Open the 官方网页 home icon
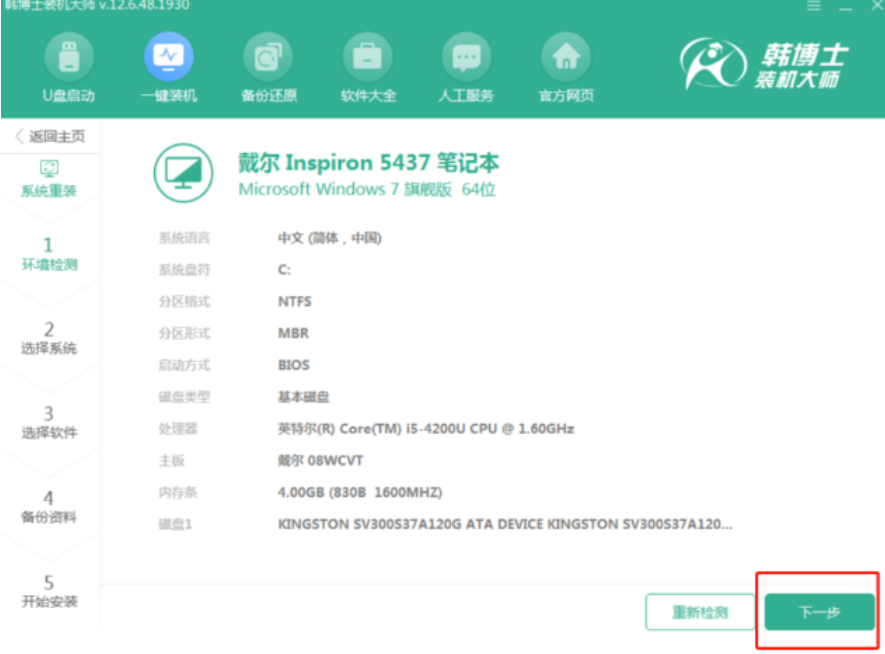The image size is (885, 654). tap(566, 57)
